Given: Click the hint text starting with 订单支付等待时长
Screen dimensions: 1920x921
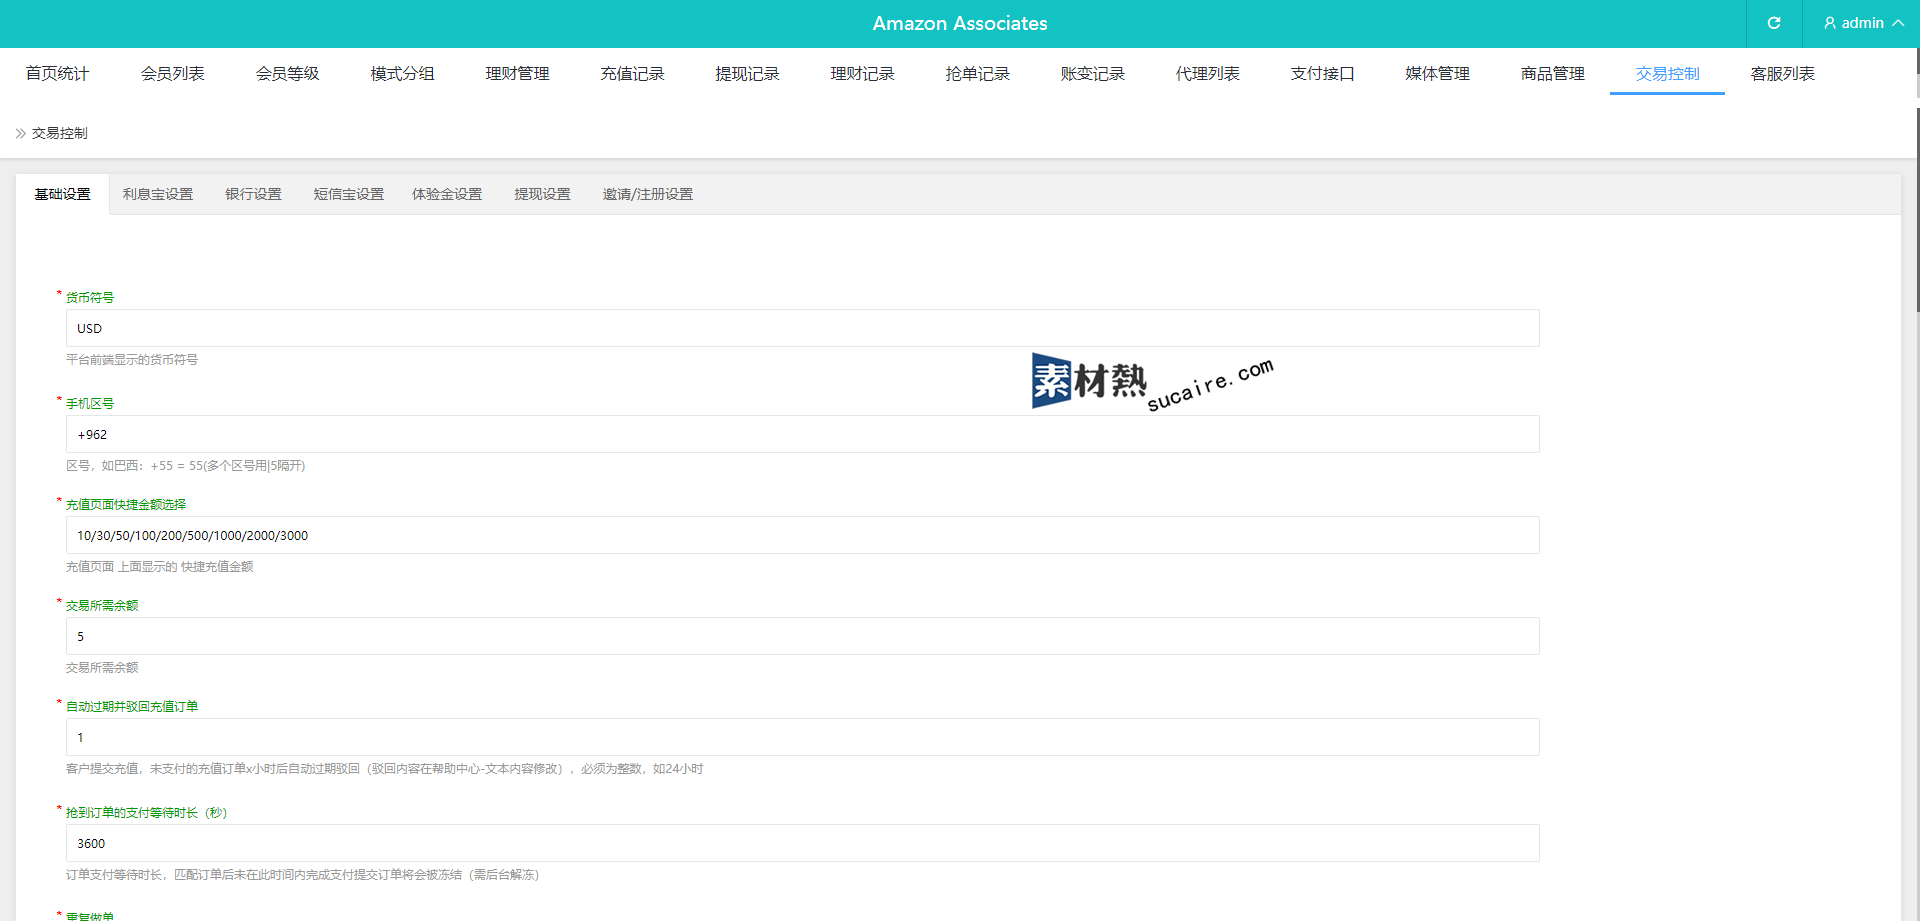Looking at the screenshot, I should pos(303,874).
